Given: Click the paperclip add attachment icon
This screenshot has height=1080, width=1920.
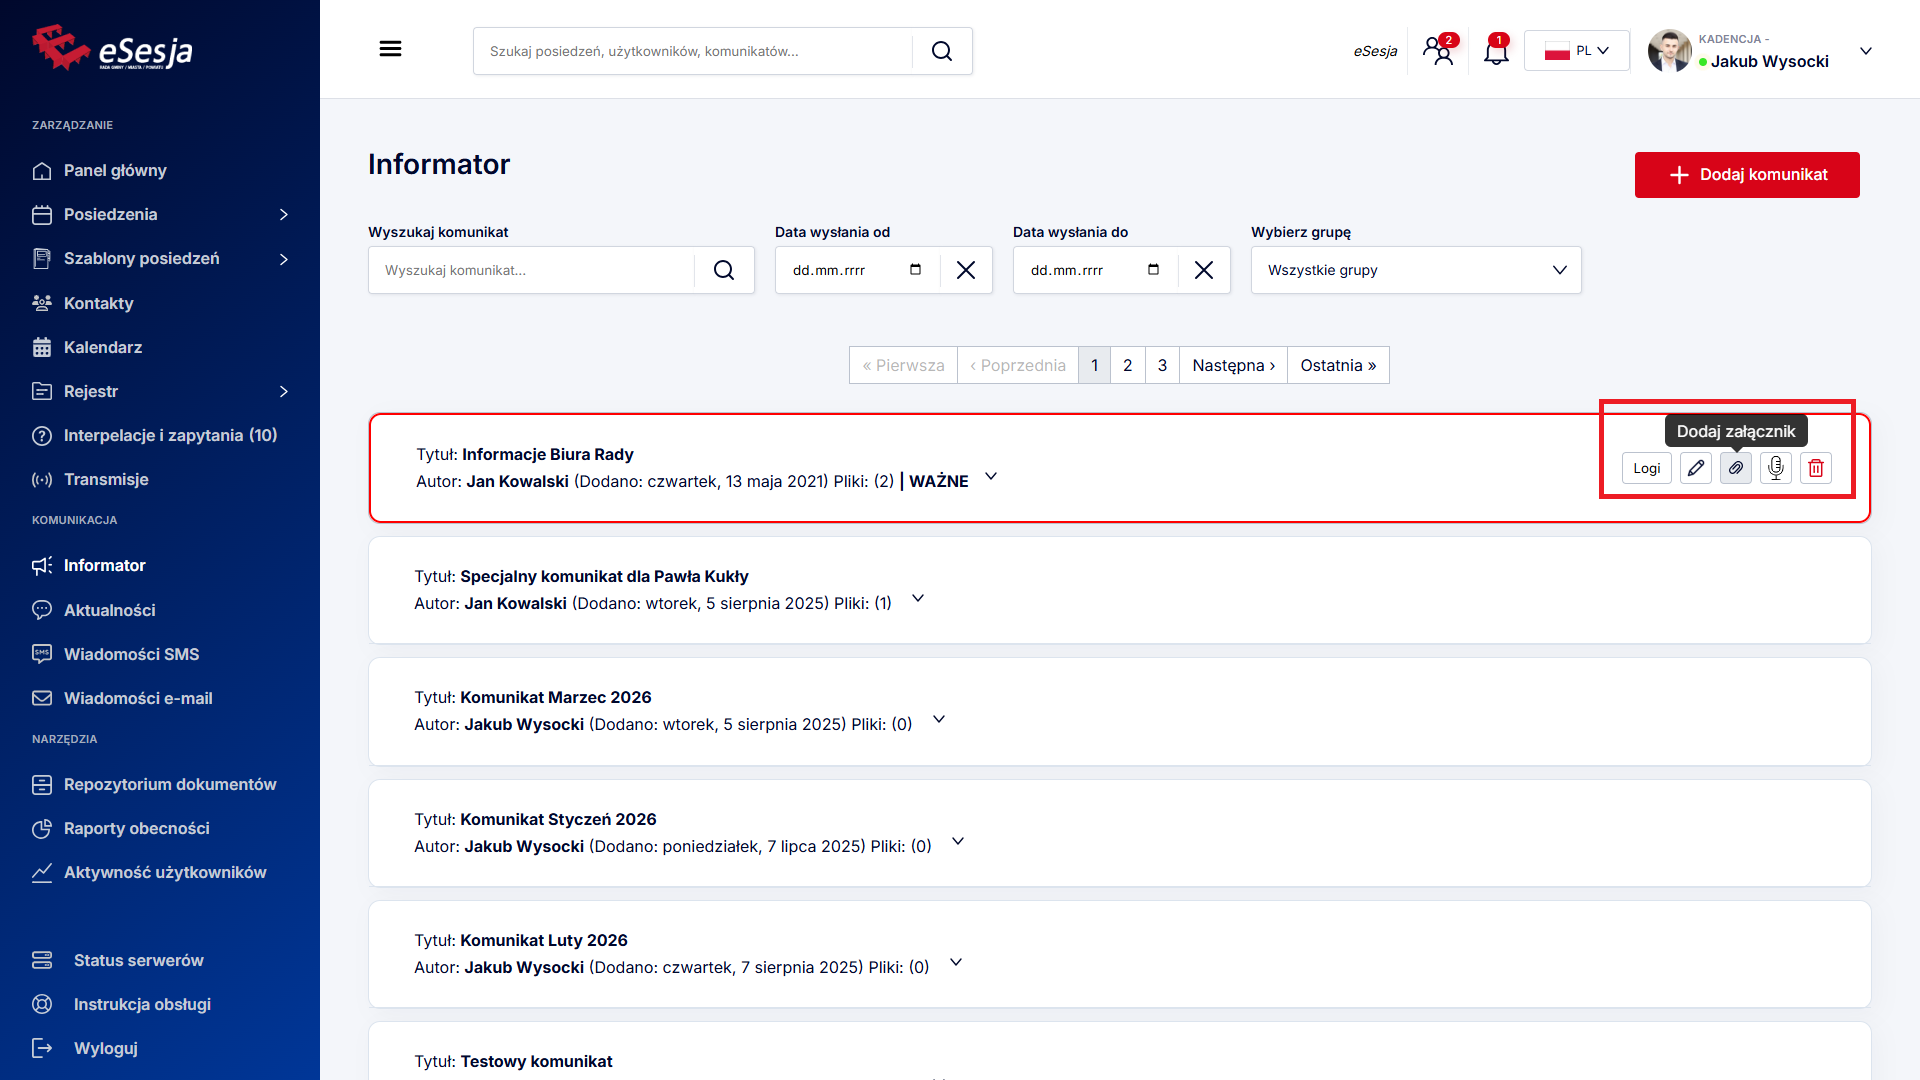Looking at the screenshot, I should (x=1736, y=468).
